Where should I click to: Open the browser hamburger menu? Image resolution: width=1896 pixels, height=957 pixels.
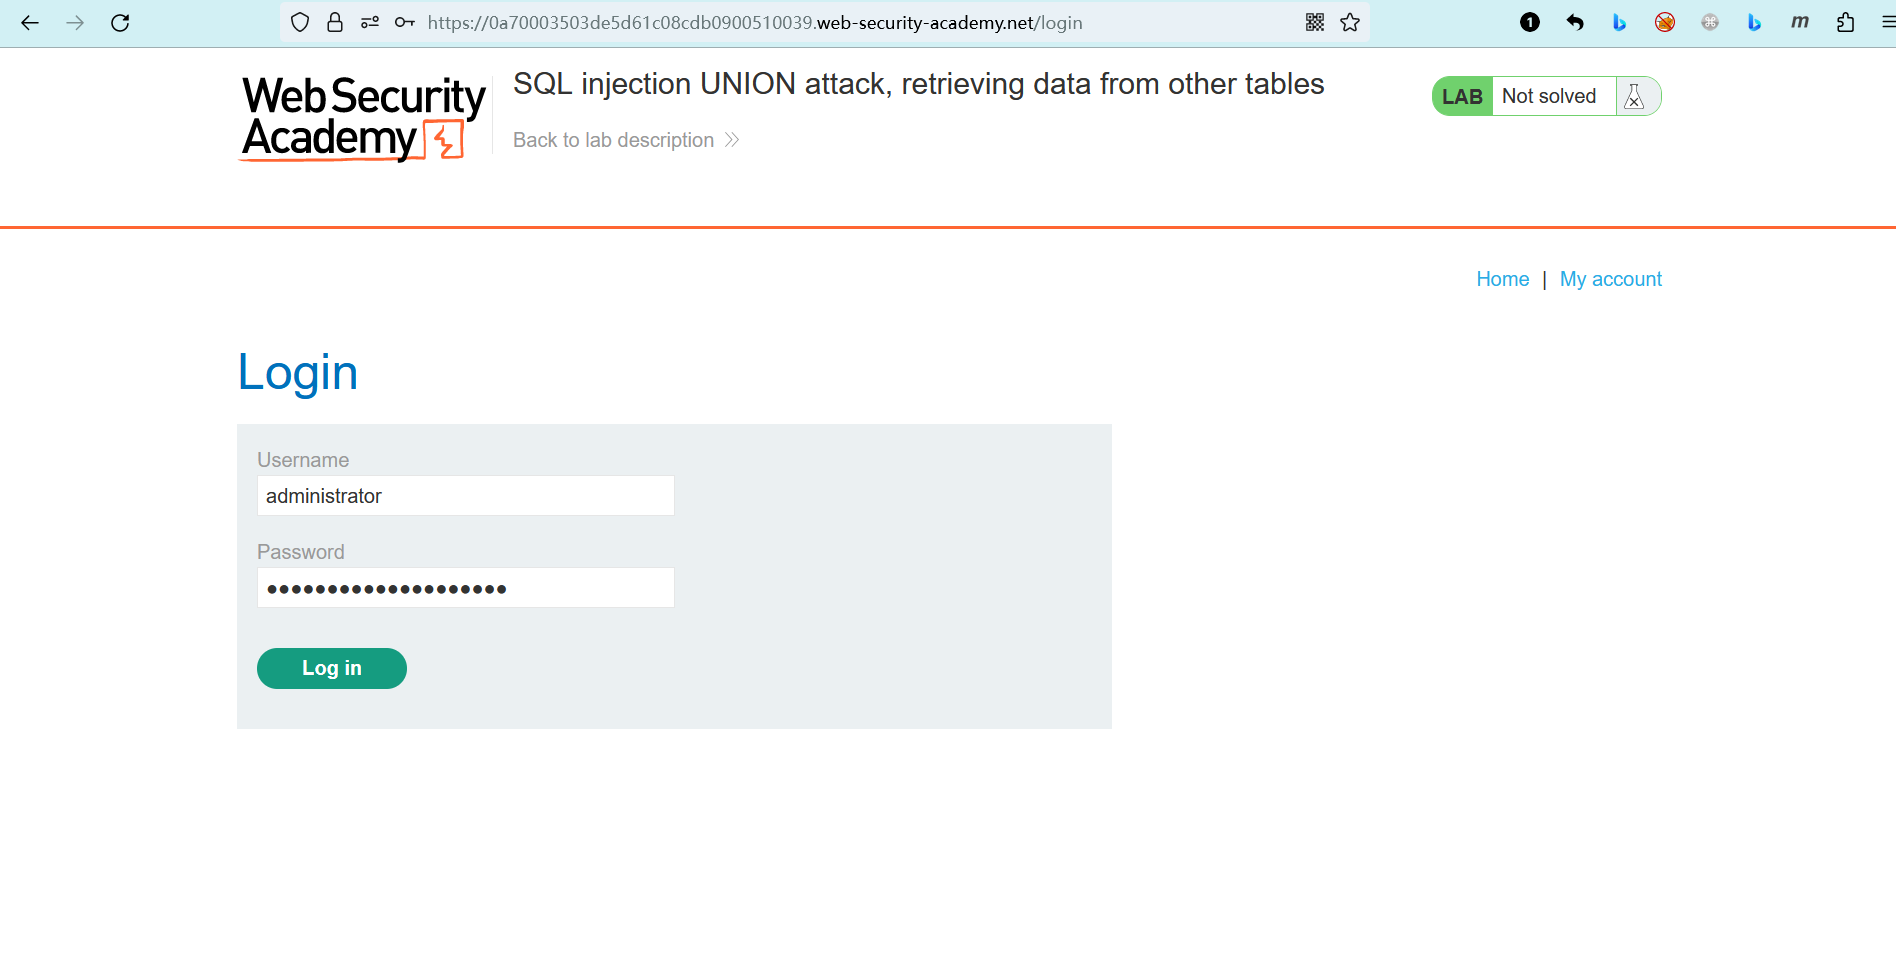pos(1886,22)
